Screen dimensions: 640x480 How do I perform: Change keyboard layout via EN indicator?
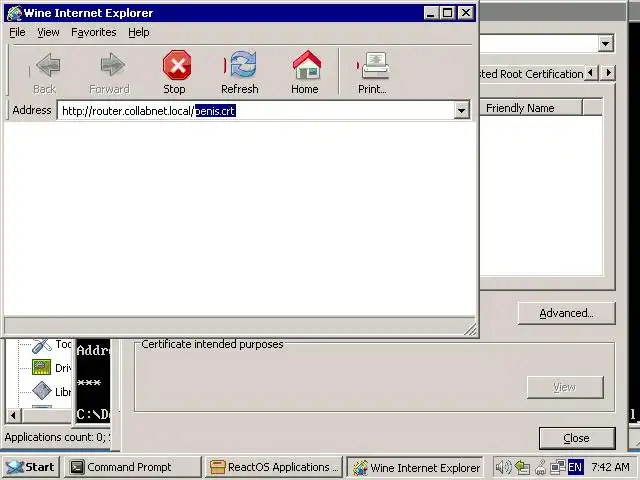[575, 467]
